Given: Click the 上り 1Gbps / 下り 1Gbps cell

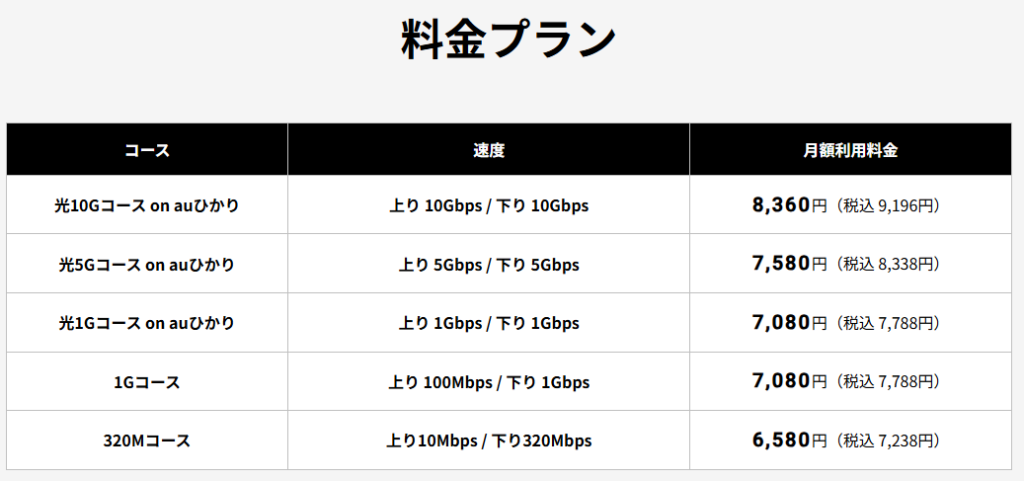Looking at the screenshot, I should 488,323.
